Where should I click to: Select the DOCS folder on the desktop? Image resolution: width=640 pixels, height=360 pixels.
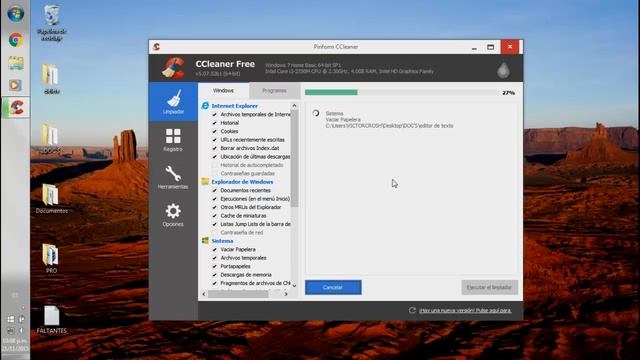(50, 139)
